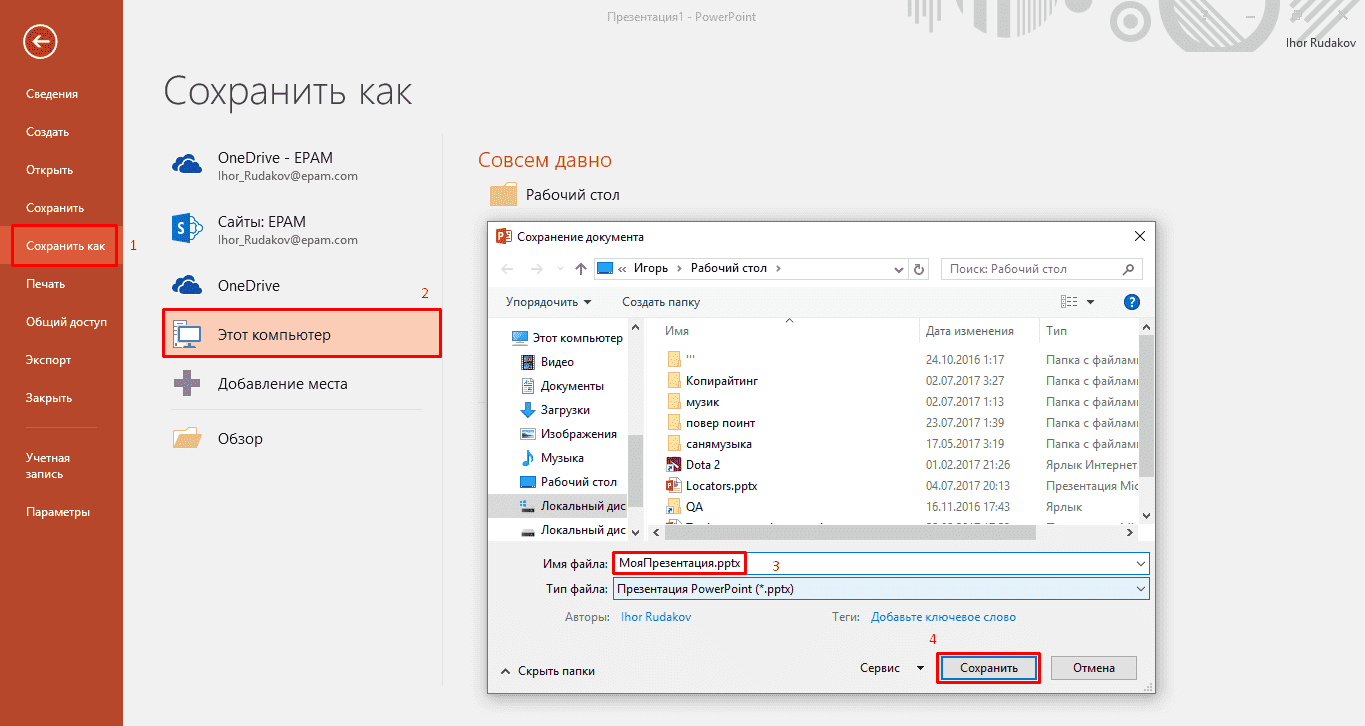Click the Ihor Rudakov author link
Viewport: 1365px width, 726px height.
(x=656, y=617)
